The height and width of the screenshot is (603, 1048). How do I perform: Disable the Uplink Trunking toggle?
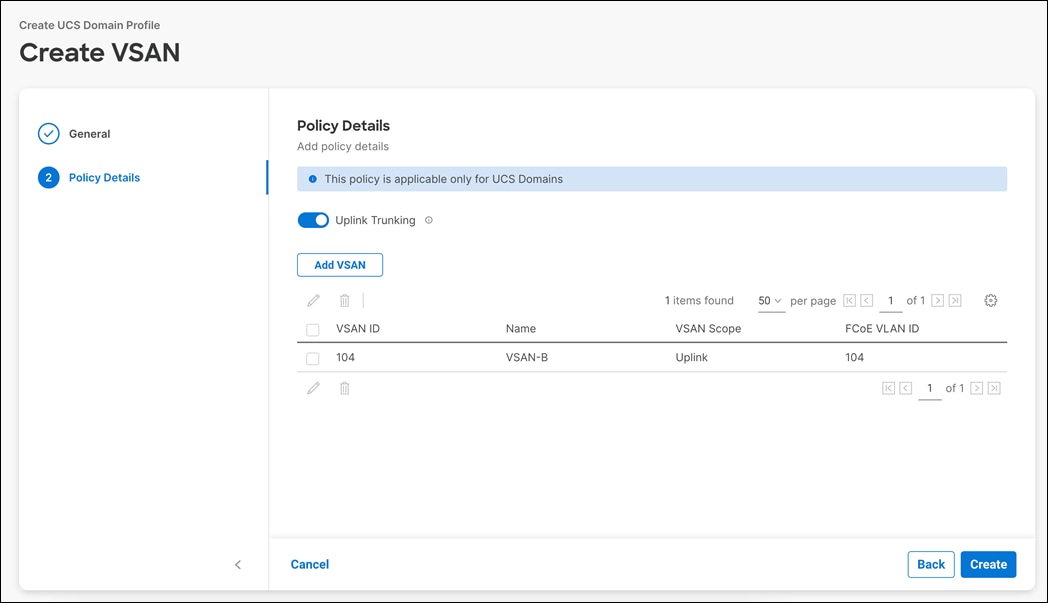pos(313,219)
